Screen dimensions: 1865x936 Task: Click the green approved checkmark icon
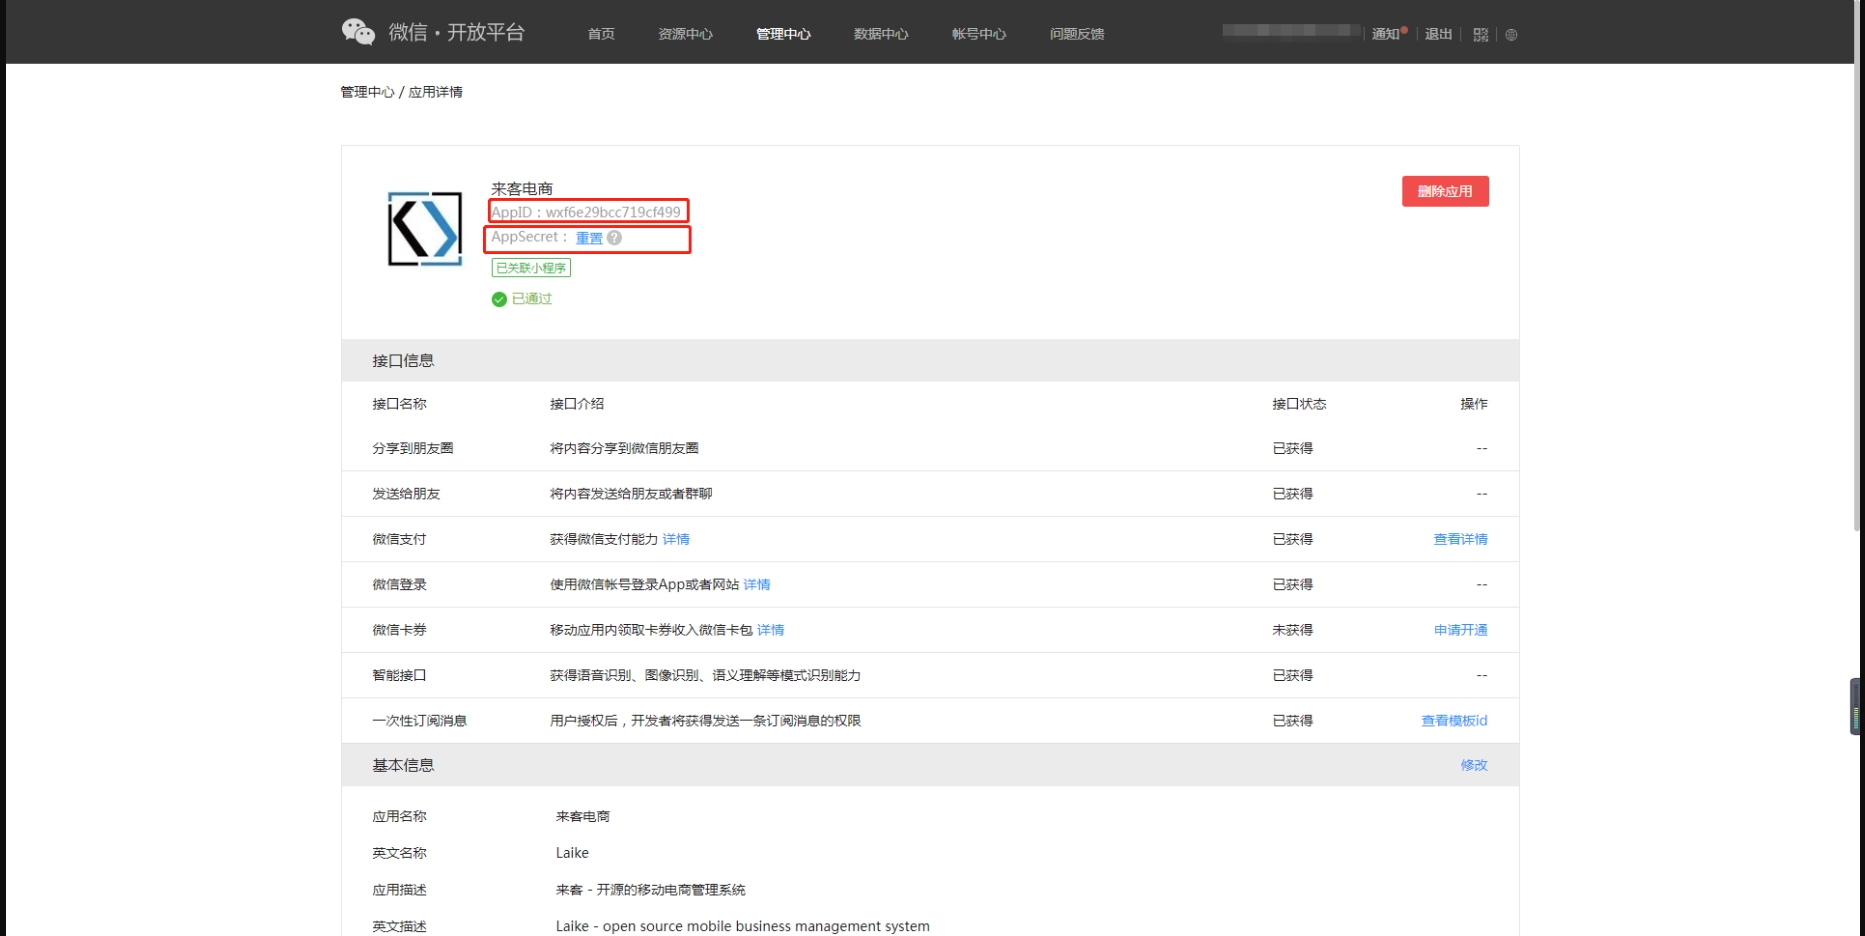(x=499, y=299)
